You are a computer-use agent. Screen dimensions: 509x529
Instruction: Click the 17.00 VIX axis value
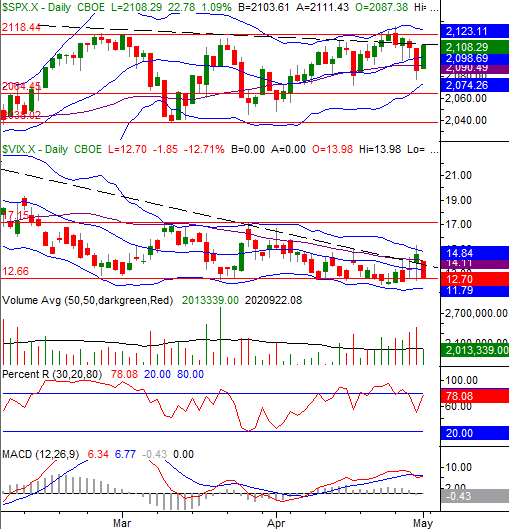tap(458, 224)
